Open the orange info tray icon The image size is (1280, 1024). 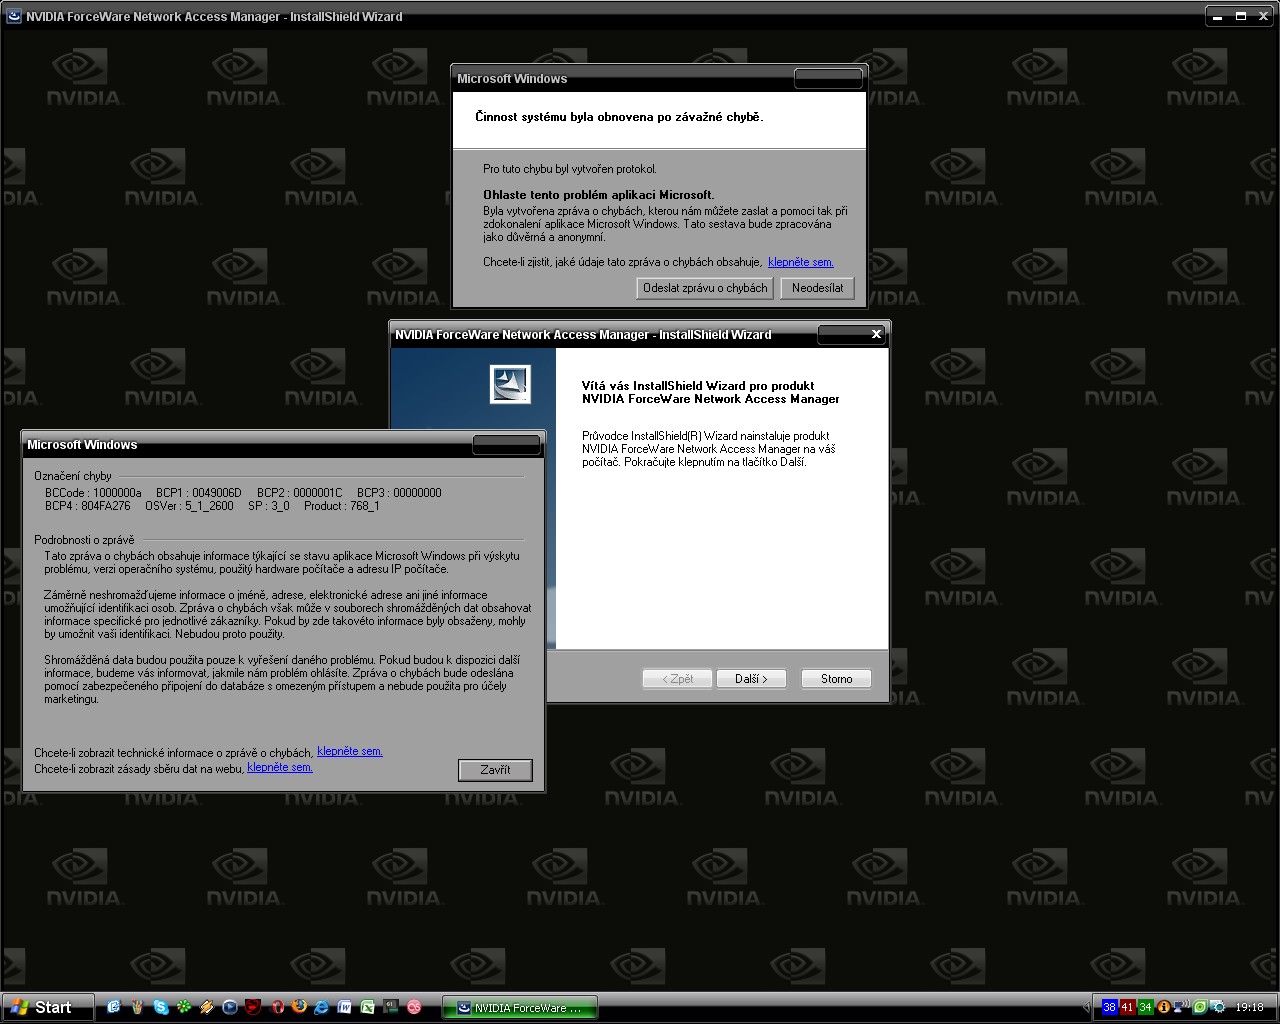(1163, 1007)
